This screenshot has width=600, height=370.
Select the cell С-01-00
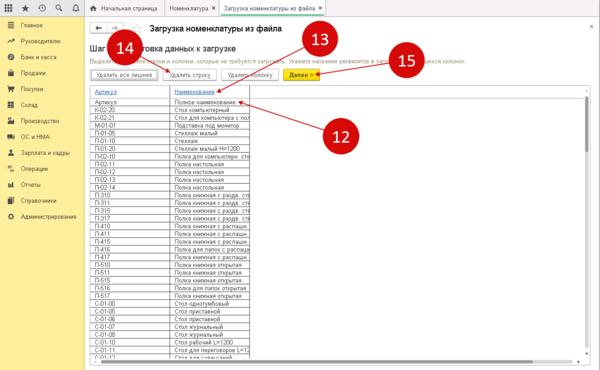coord(130,304)
